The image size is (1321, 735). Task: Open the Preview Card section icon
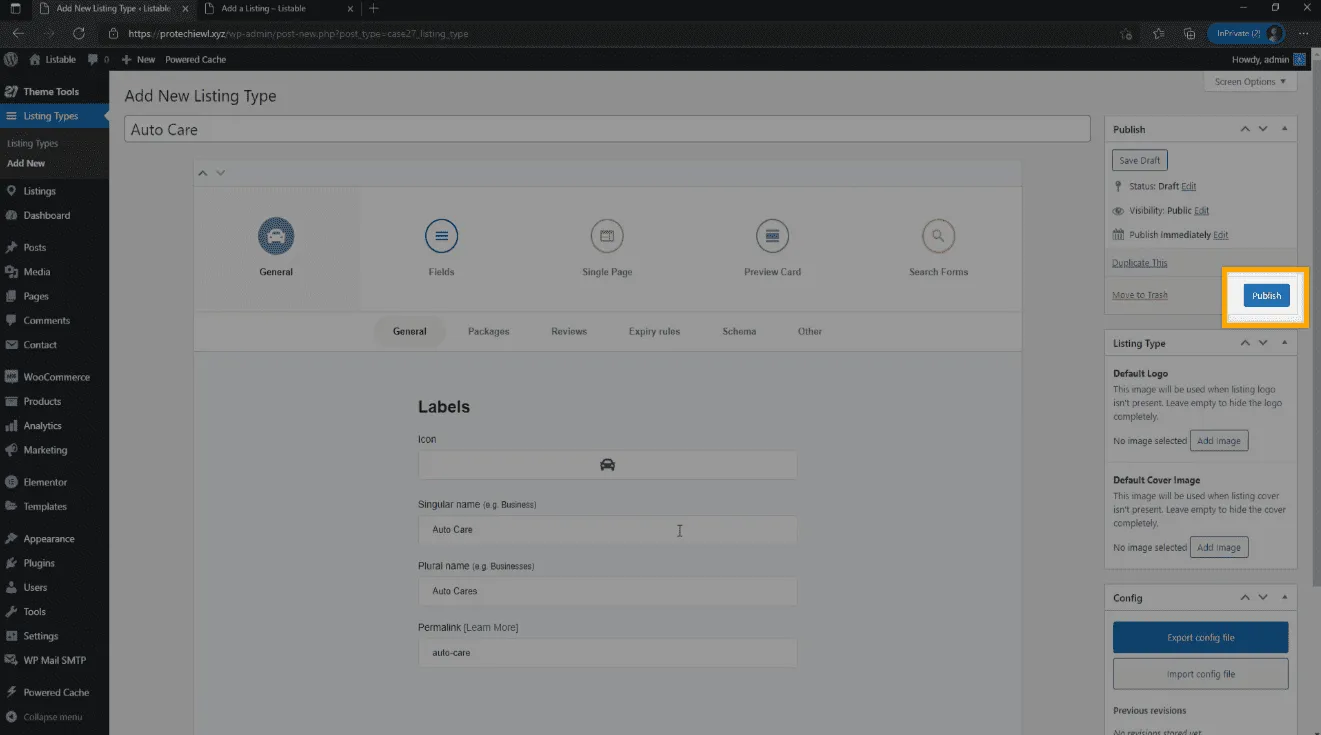pyautogui.click(x=772, y=237)
